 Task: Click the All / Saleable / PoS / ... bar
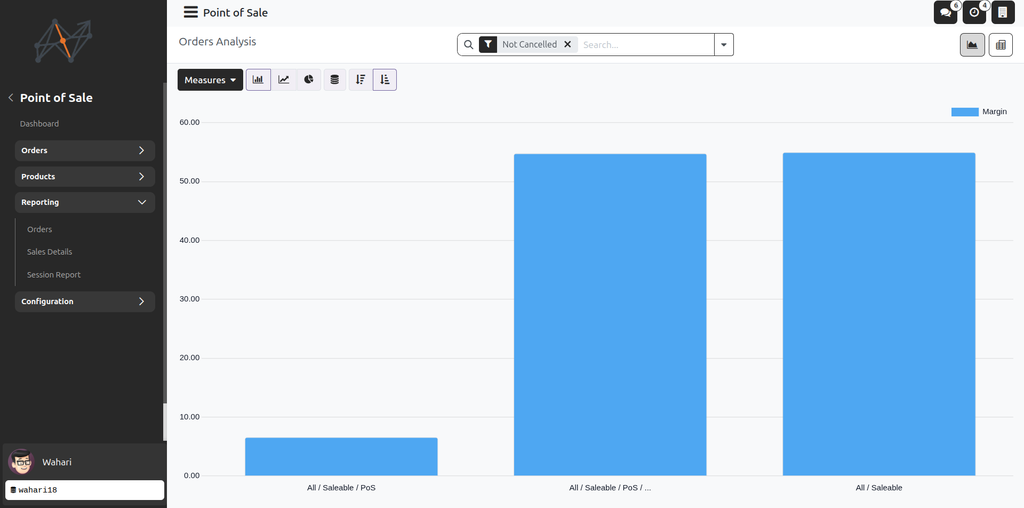pyautogui.click(x=610, y=315)
